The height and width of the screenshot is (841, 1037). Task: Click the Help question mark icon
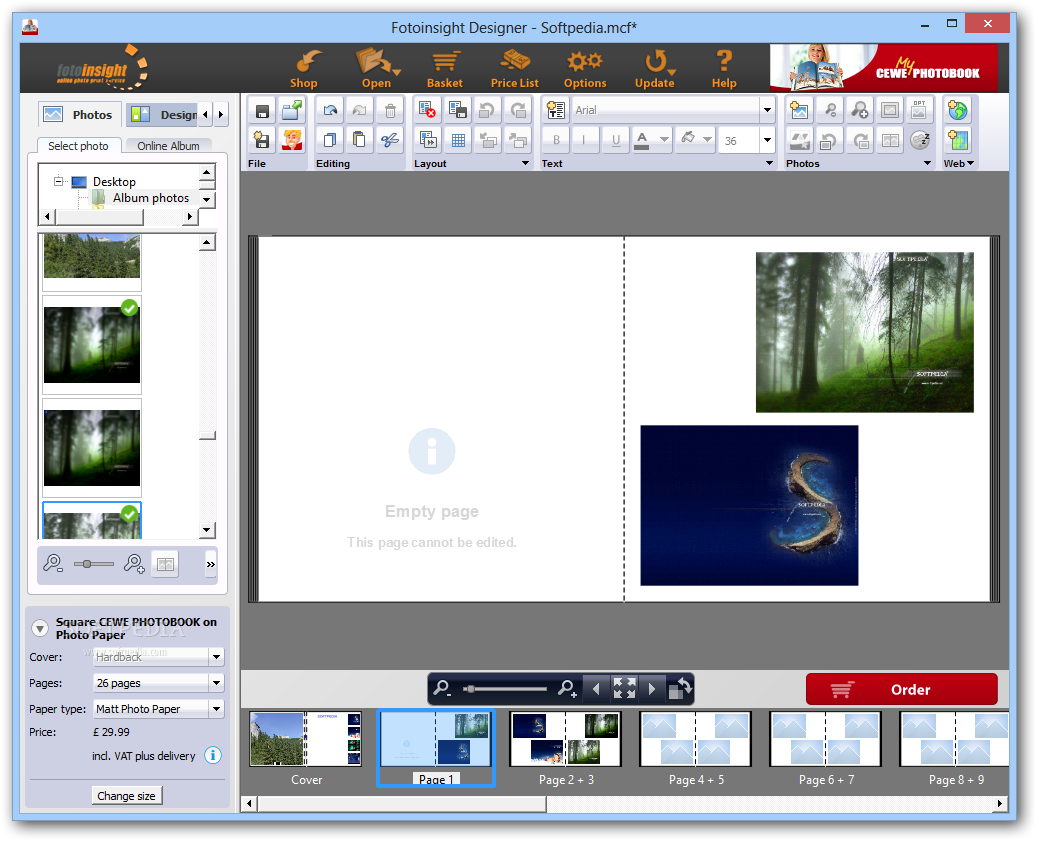(x=724, y=69)
